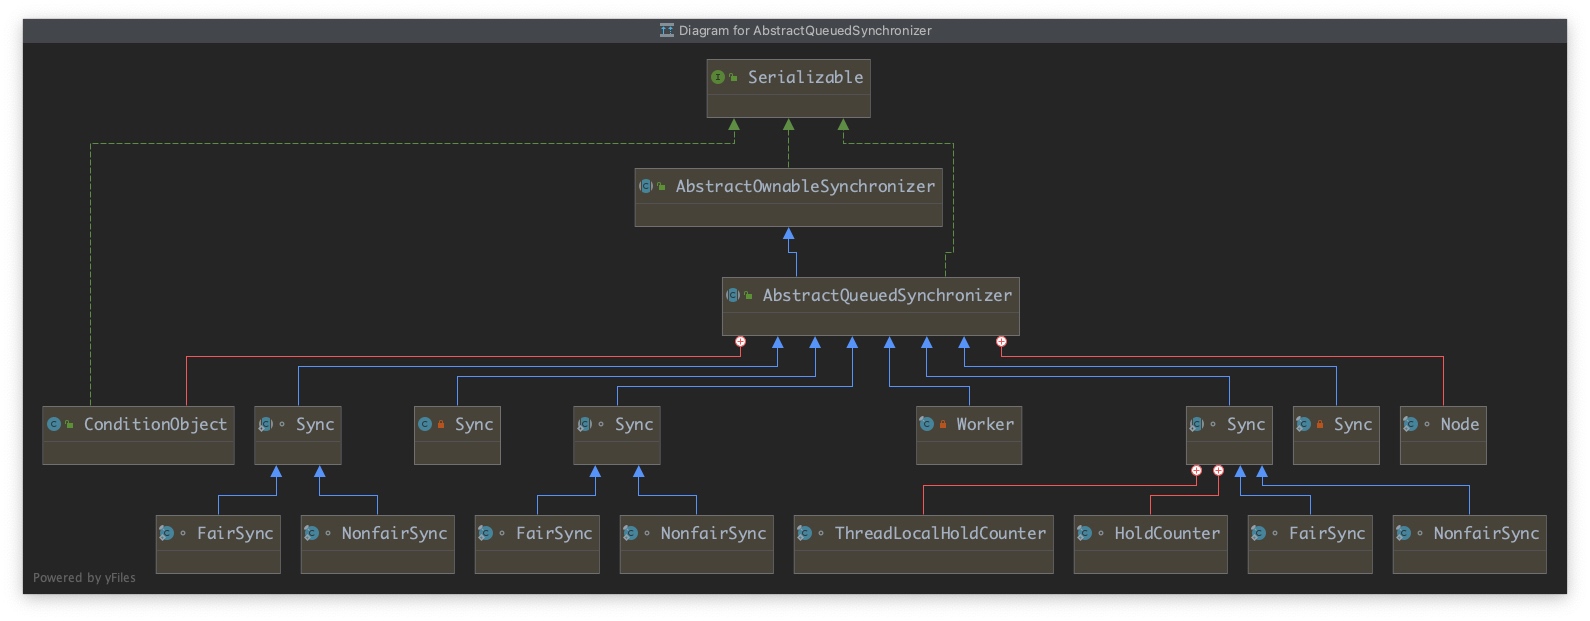Image resolution: width=1590 pixels, height=621 pixels.
Task: Click the Powered by yFiles text
Action: (84, 578)
